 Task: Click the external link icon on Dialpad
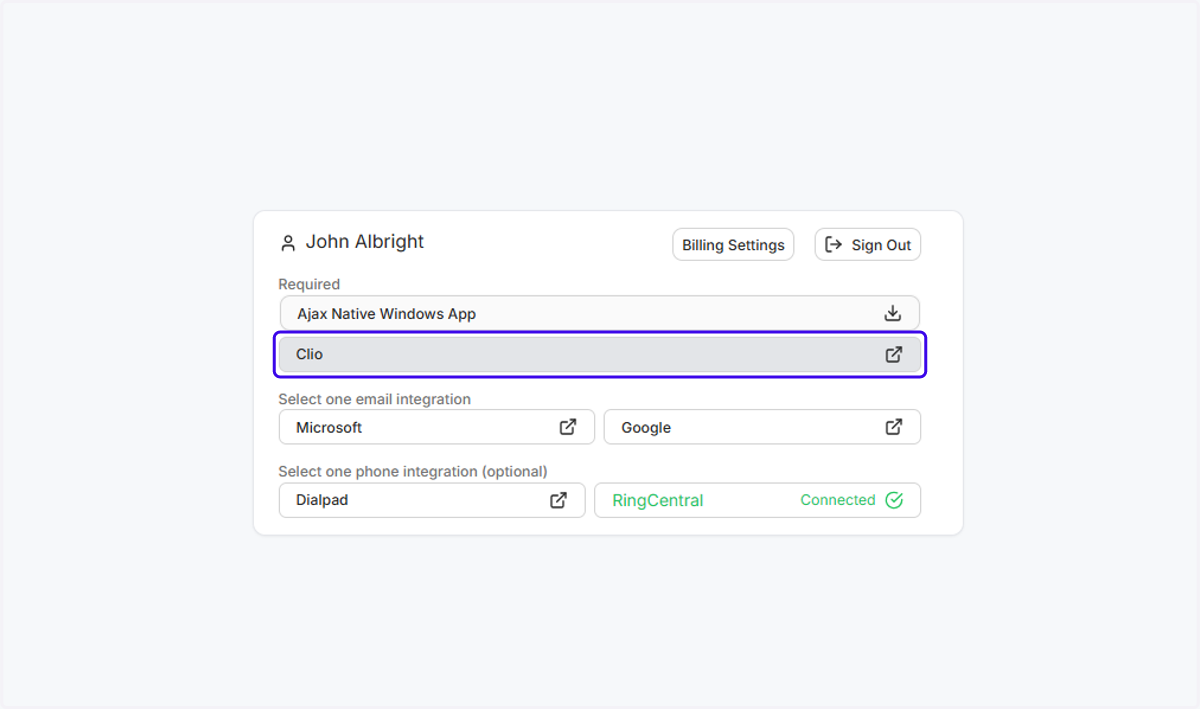(x=559, y=500)
